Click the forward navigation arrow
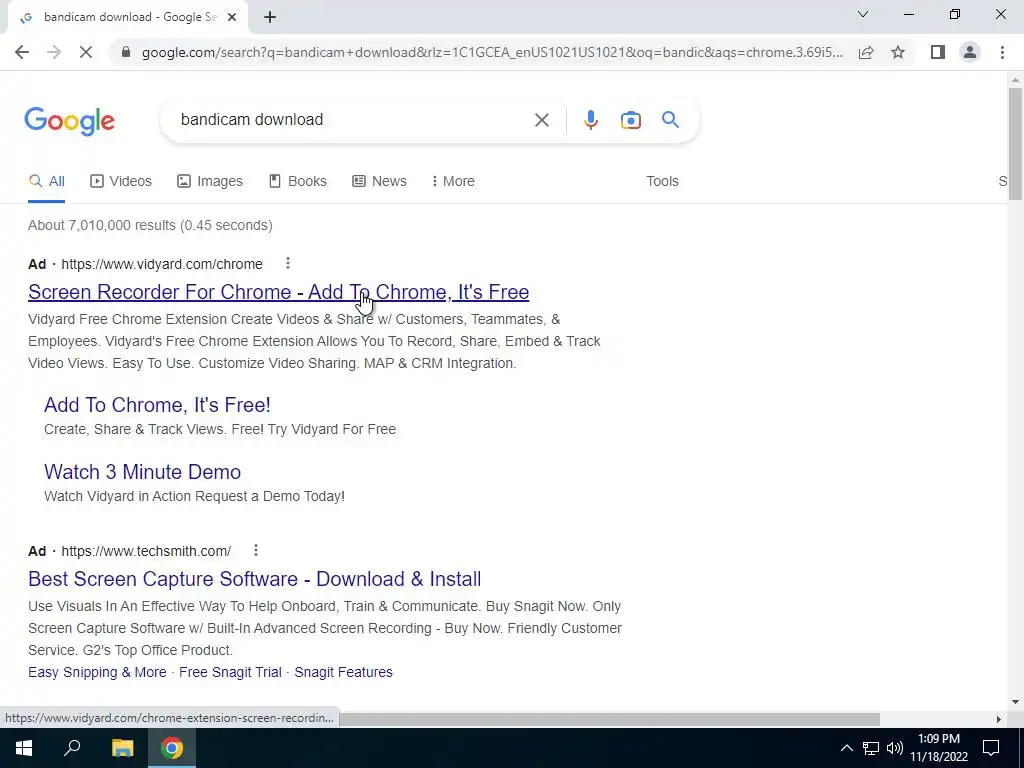This screenshot has width=1024, height=768. click(54, 52)
